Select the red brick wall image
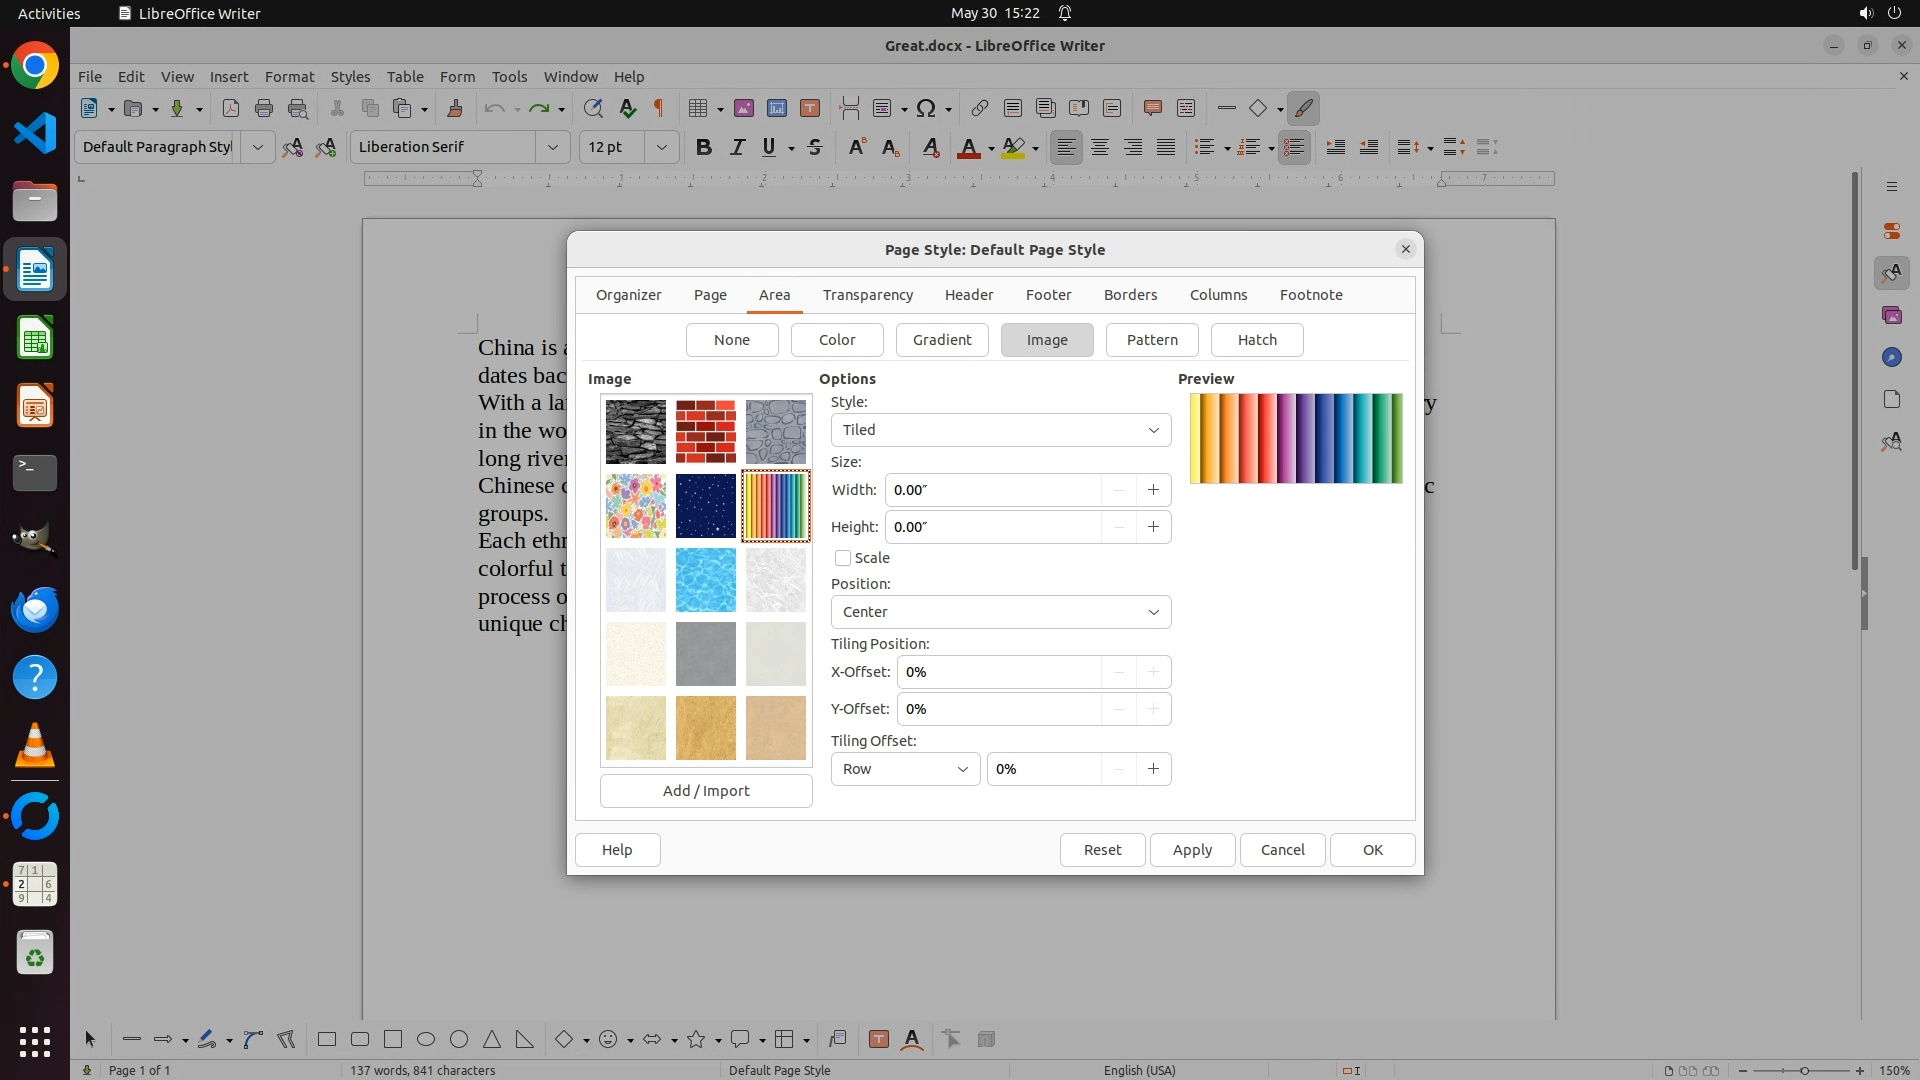Viewport: 1920px width, 1080px height. (x=705, y=431)
